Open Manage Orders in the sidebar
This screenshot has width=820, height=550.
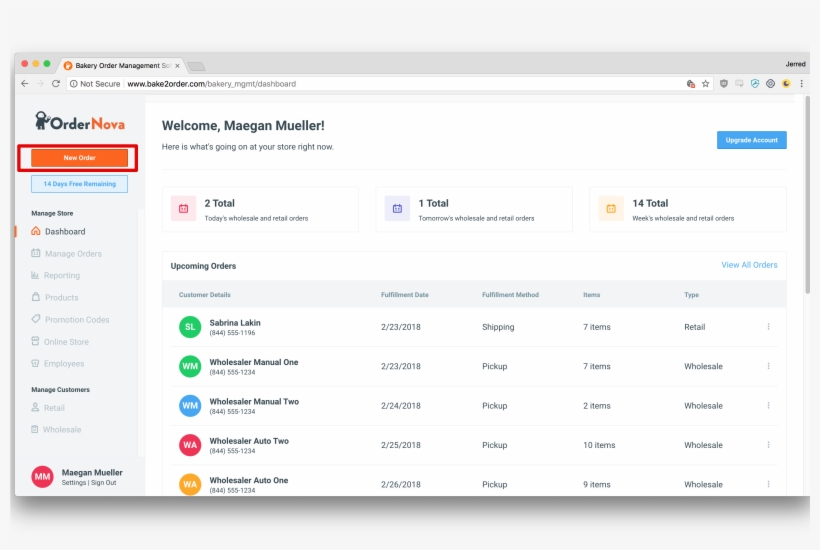pyautogui.click(x=73, y=254)
